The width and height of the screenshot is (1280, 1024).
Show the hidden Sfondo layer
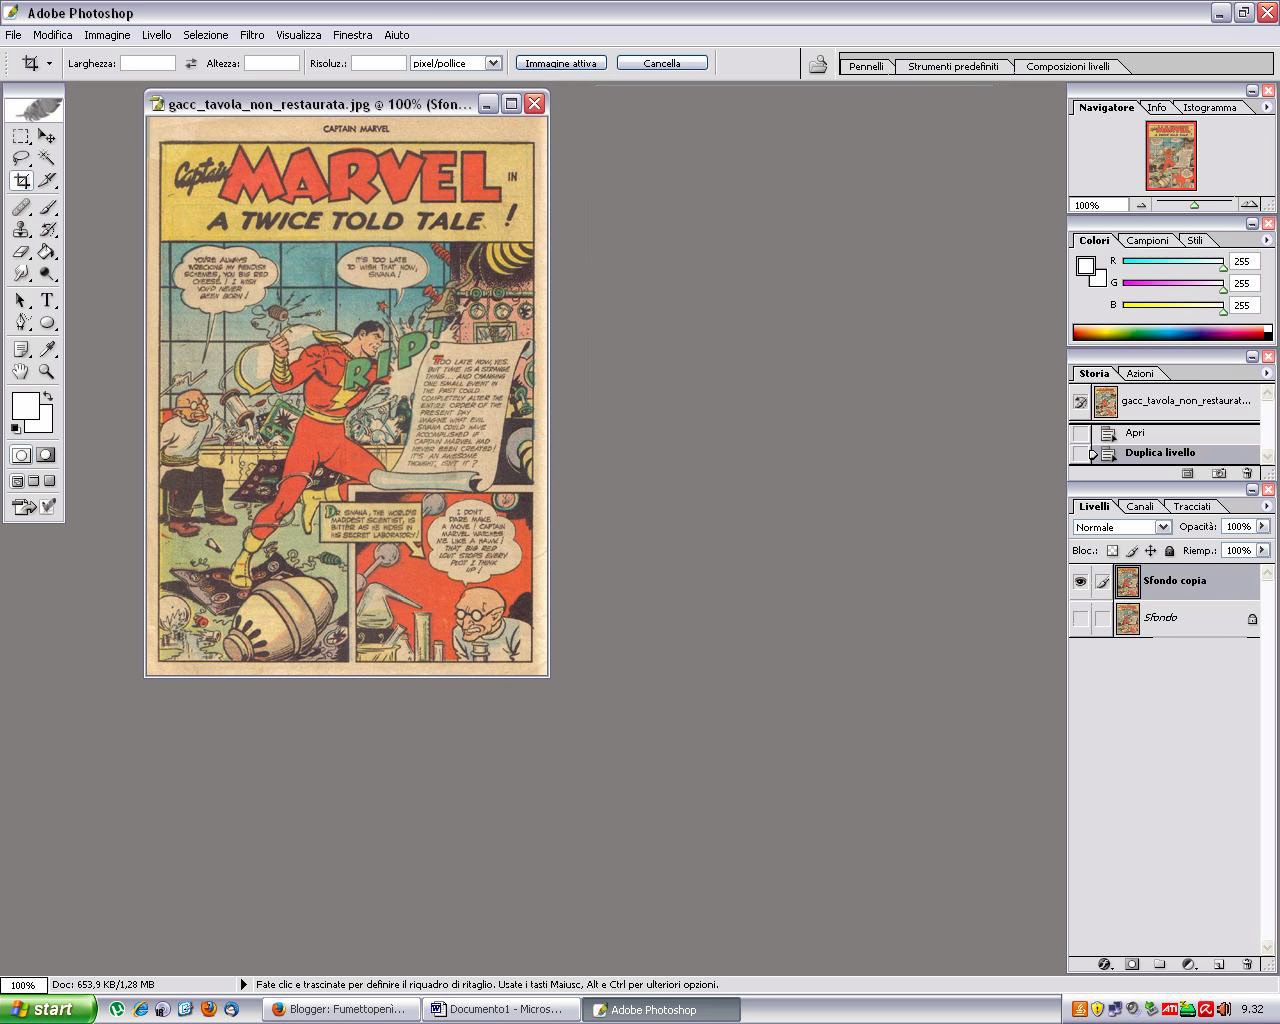click(1080, 619)
